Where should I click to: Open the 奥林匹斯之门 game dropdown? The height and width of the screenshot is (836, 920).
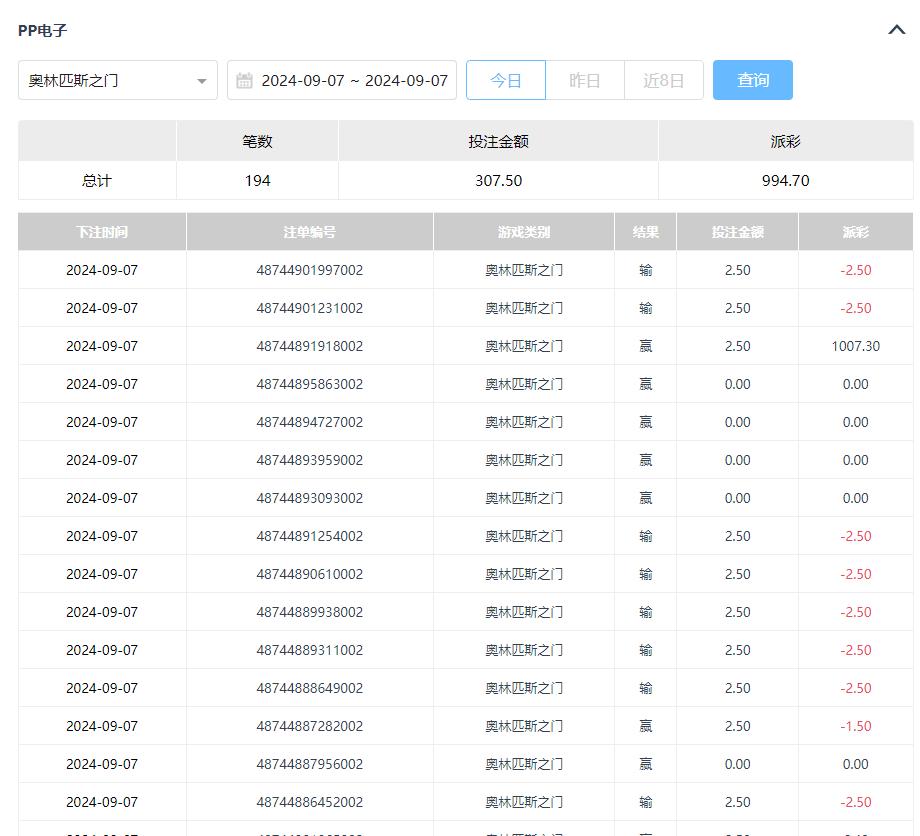117,80
